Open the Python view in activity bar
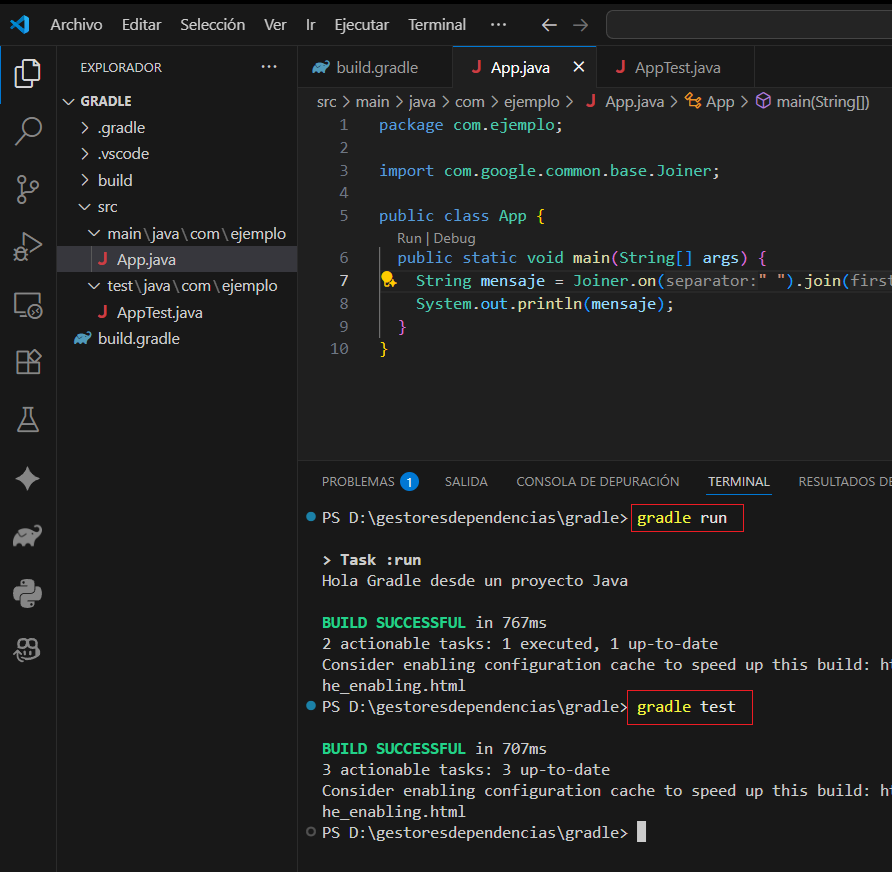Viewport: 892px width, 872px height. coord(28,594)
